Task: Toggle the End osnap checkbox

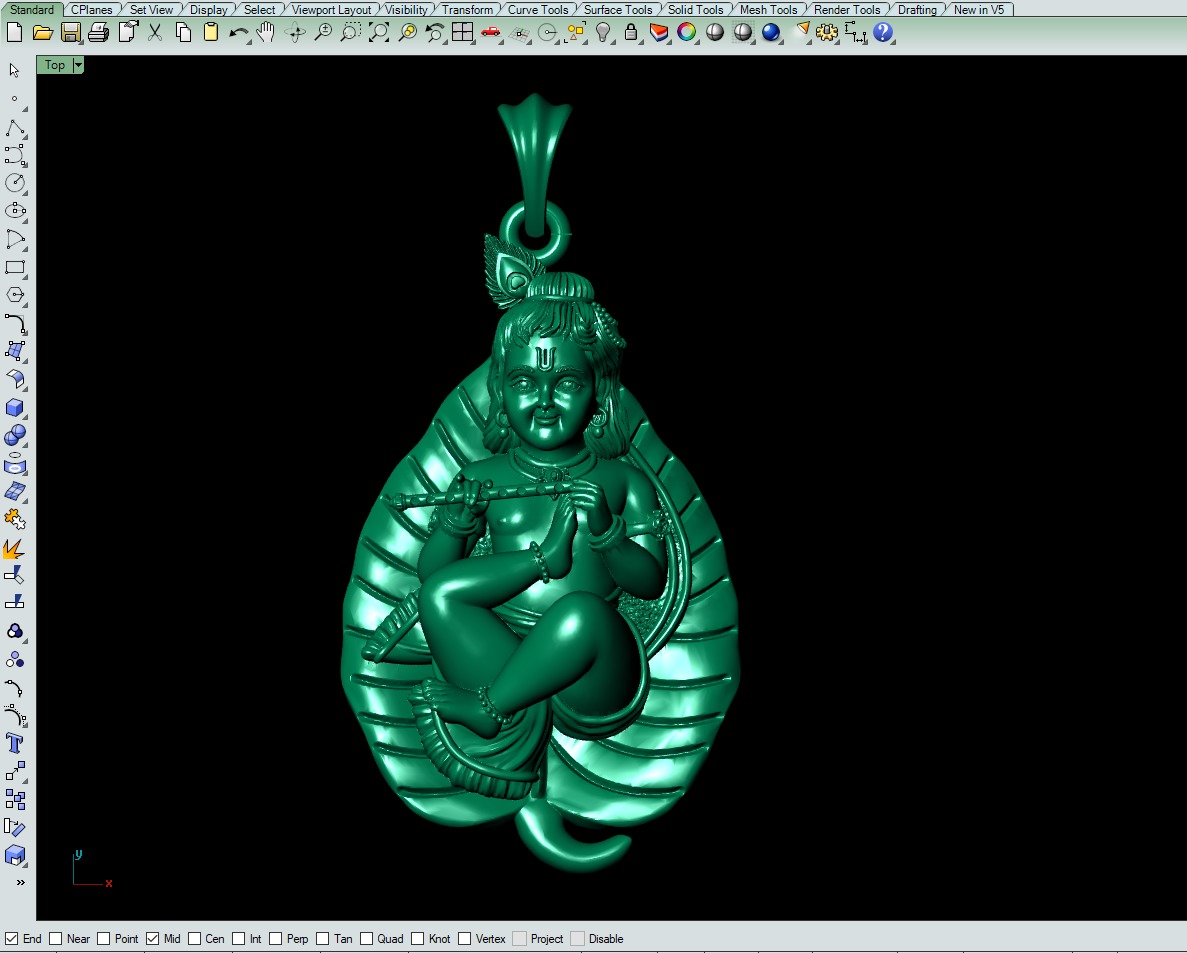Action: click(11, 939)
